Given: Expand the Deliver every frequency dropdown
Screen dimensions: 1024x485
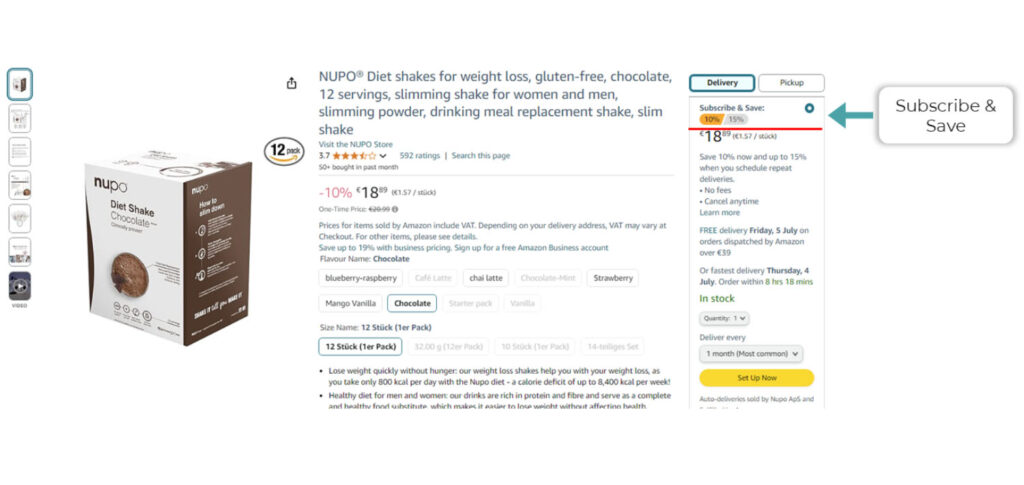Looking at the screenshot, I should (x=751, y=353).
